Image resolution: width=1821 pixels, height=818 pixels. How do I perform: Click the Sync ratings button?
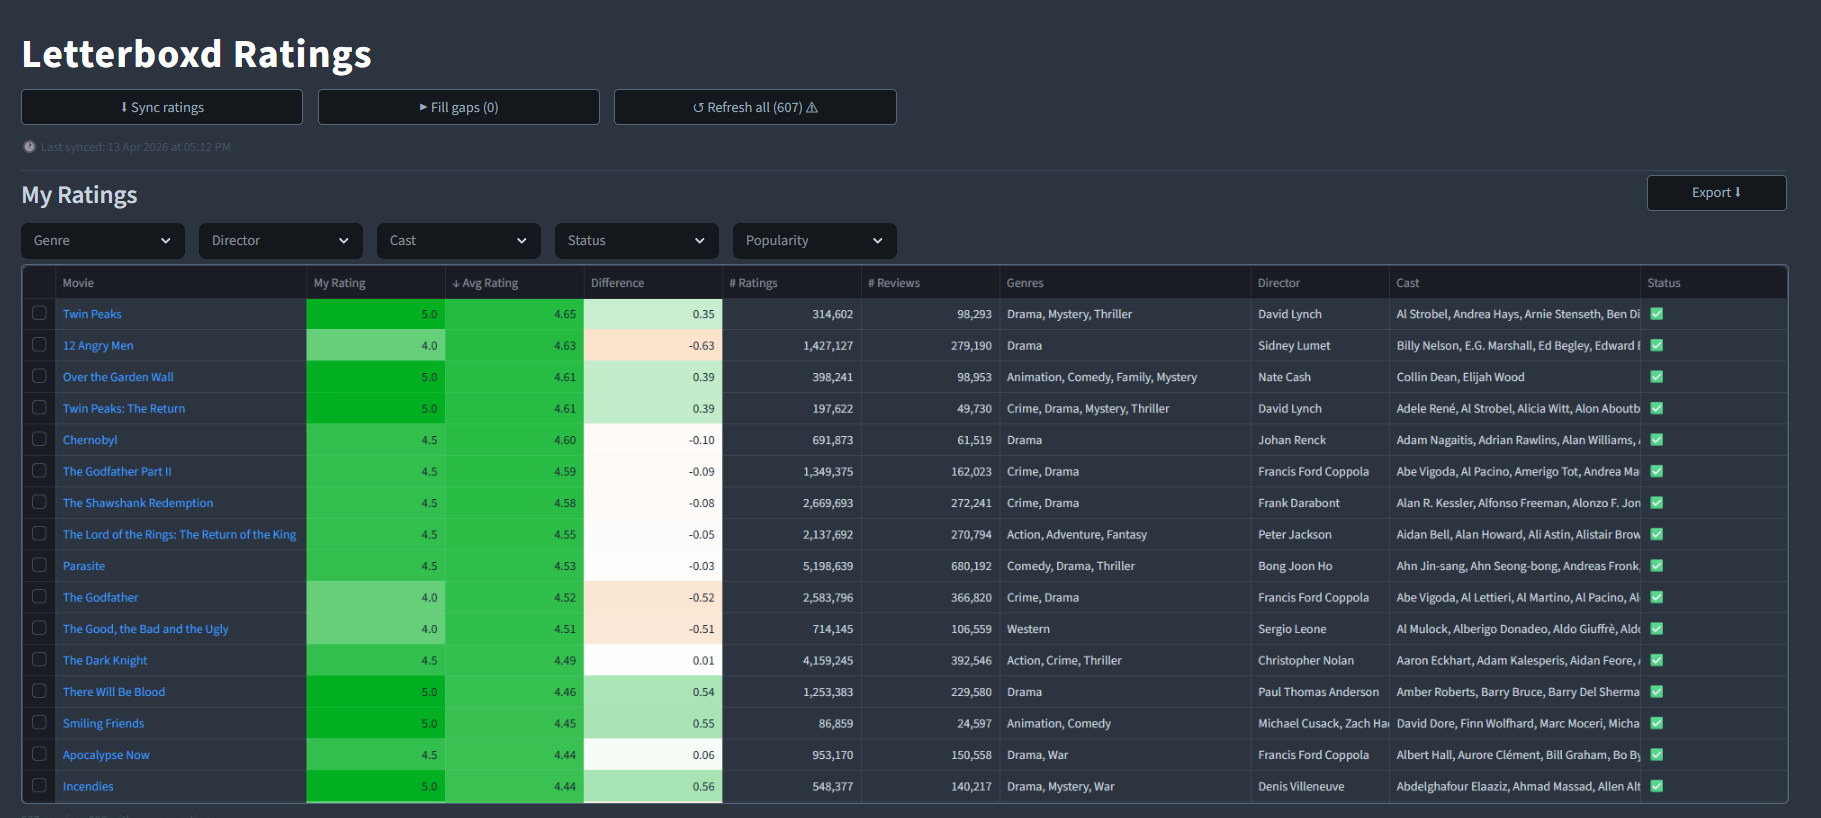[x=162, y=107]
